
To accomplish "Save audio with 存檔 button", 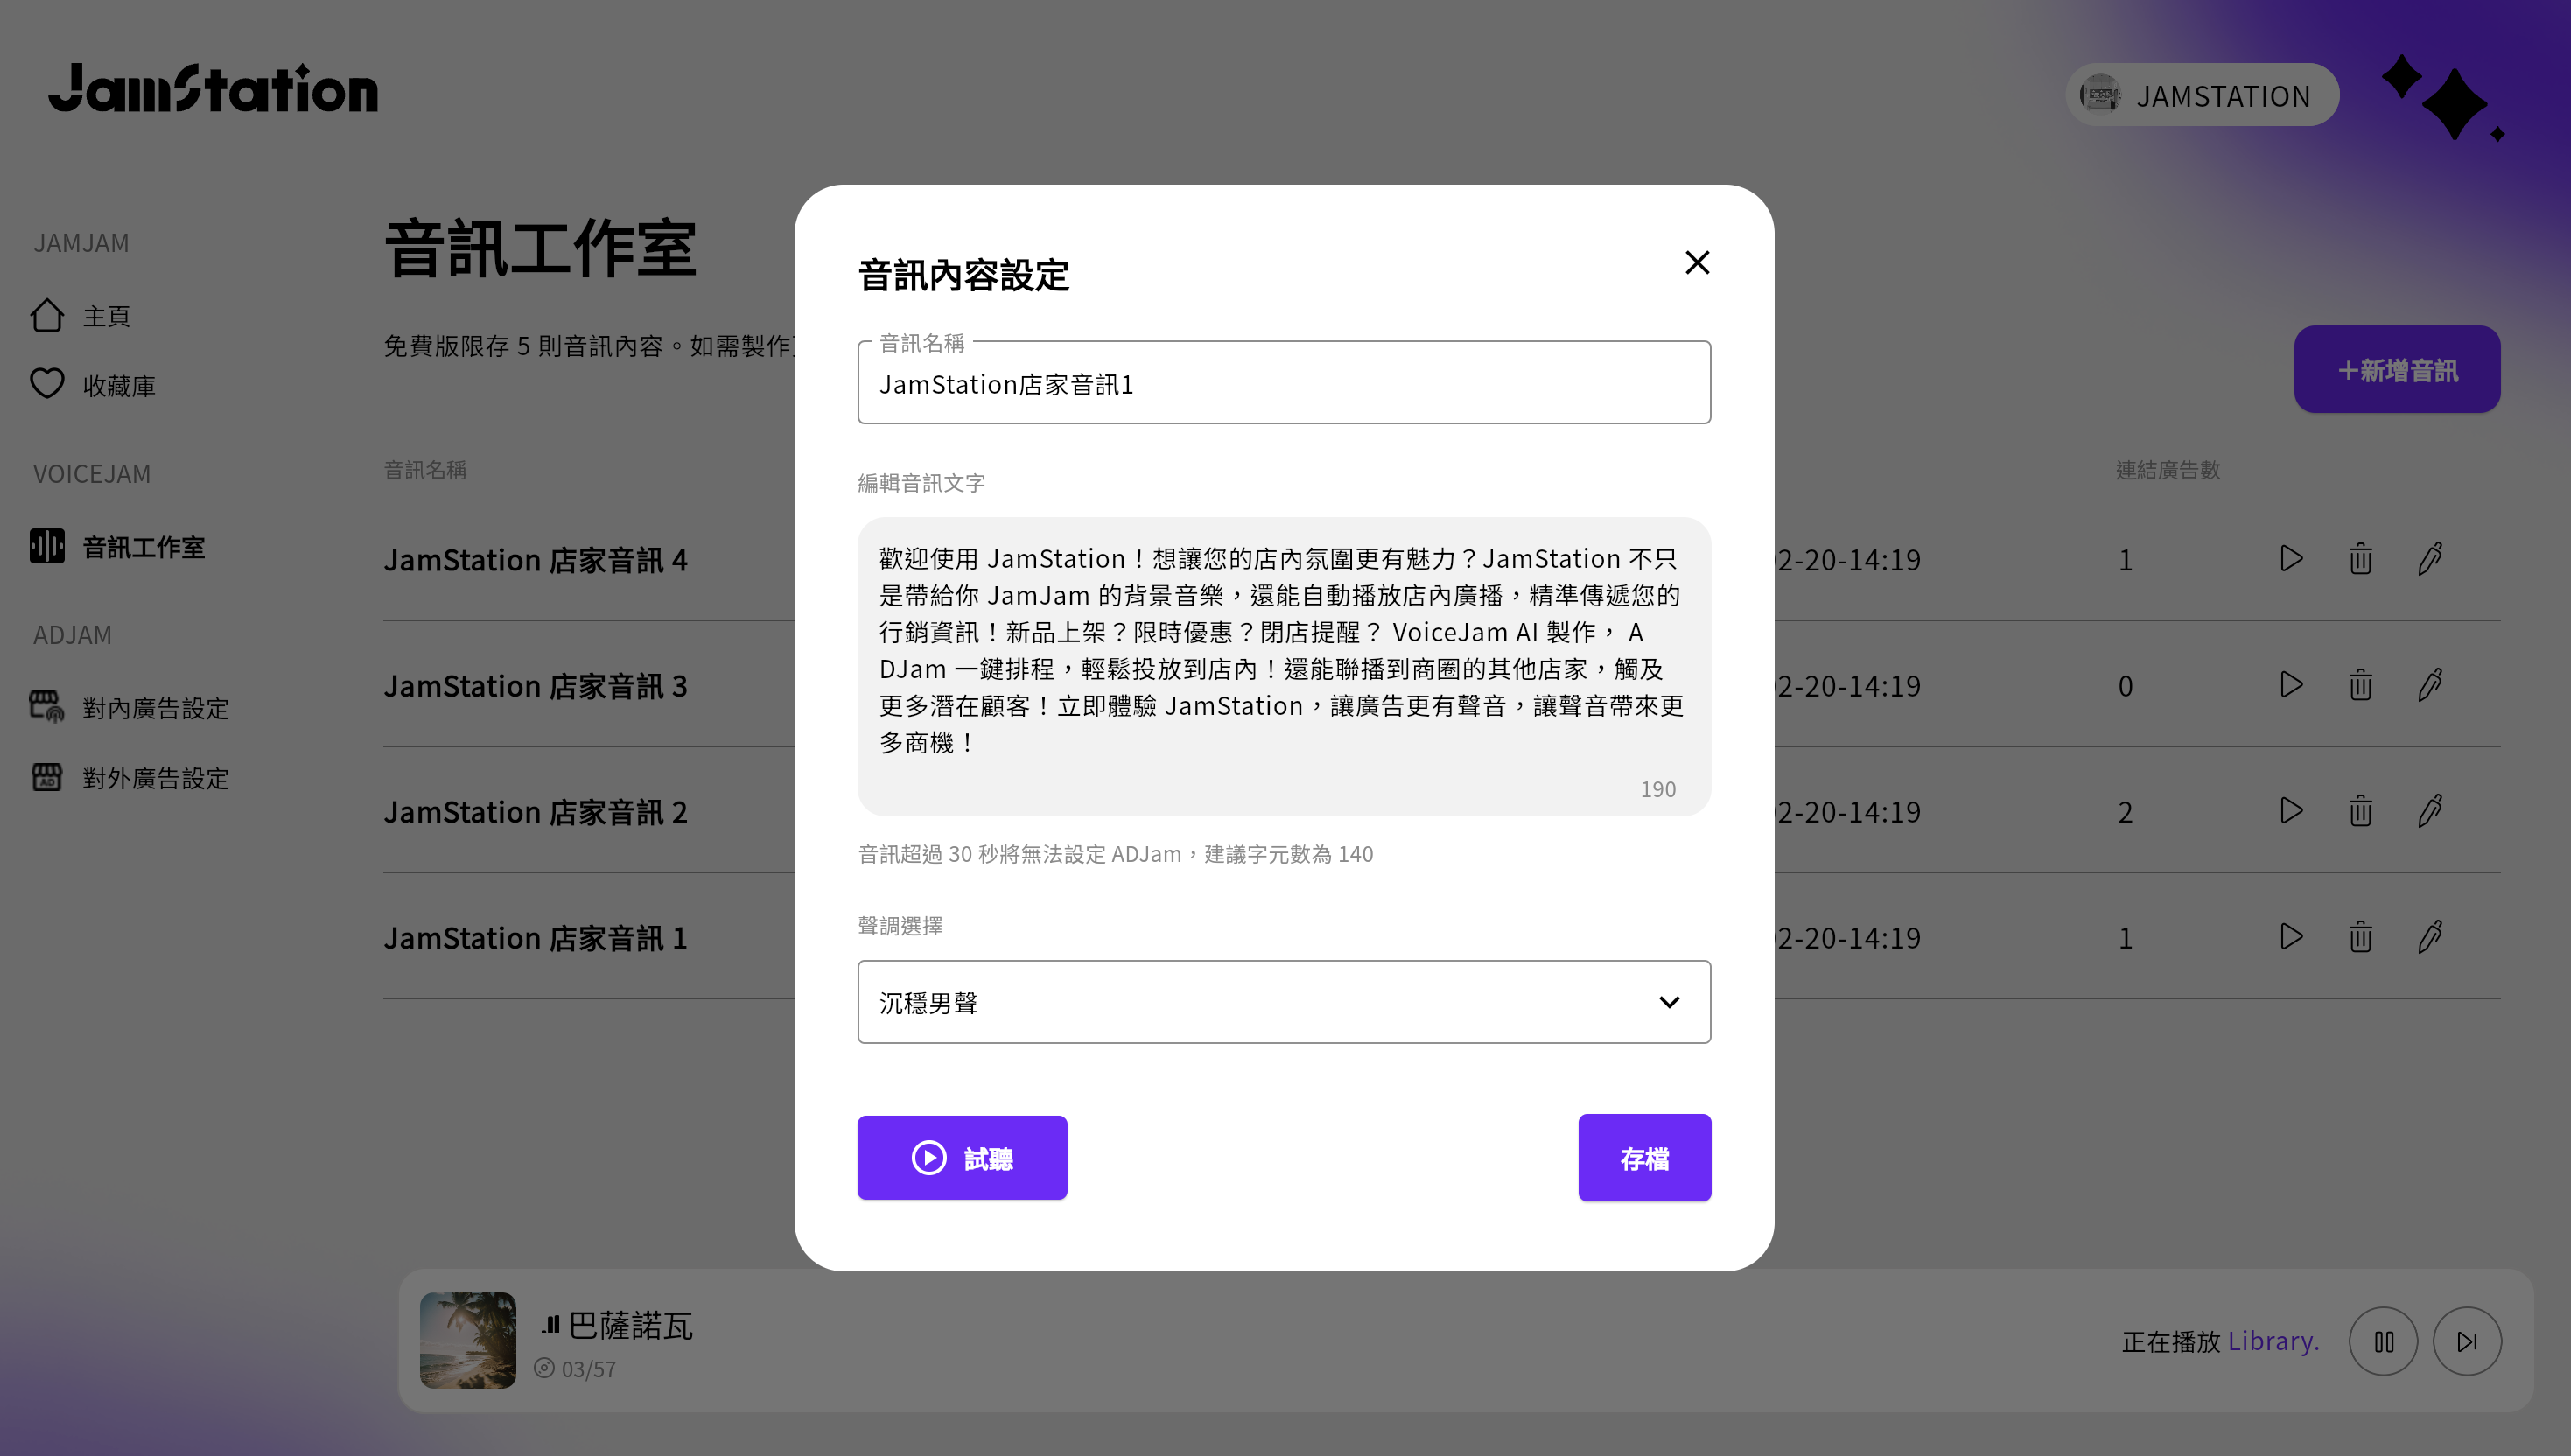I will pyautogui.click(x=1644, y=1158).
